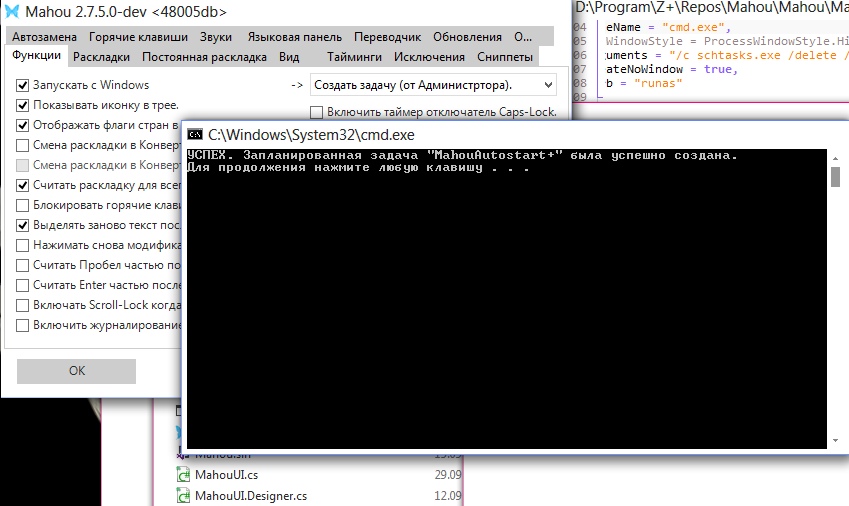
Task: Enable Включить журналирование checkbox
Action: pos(22,325)
